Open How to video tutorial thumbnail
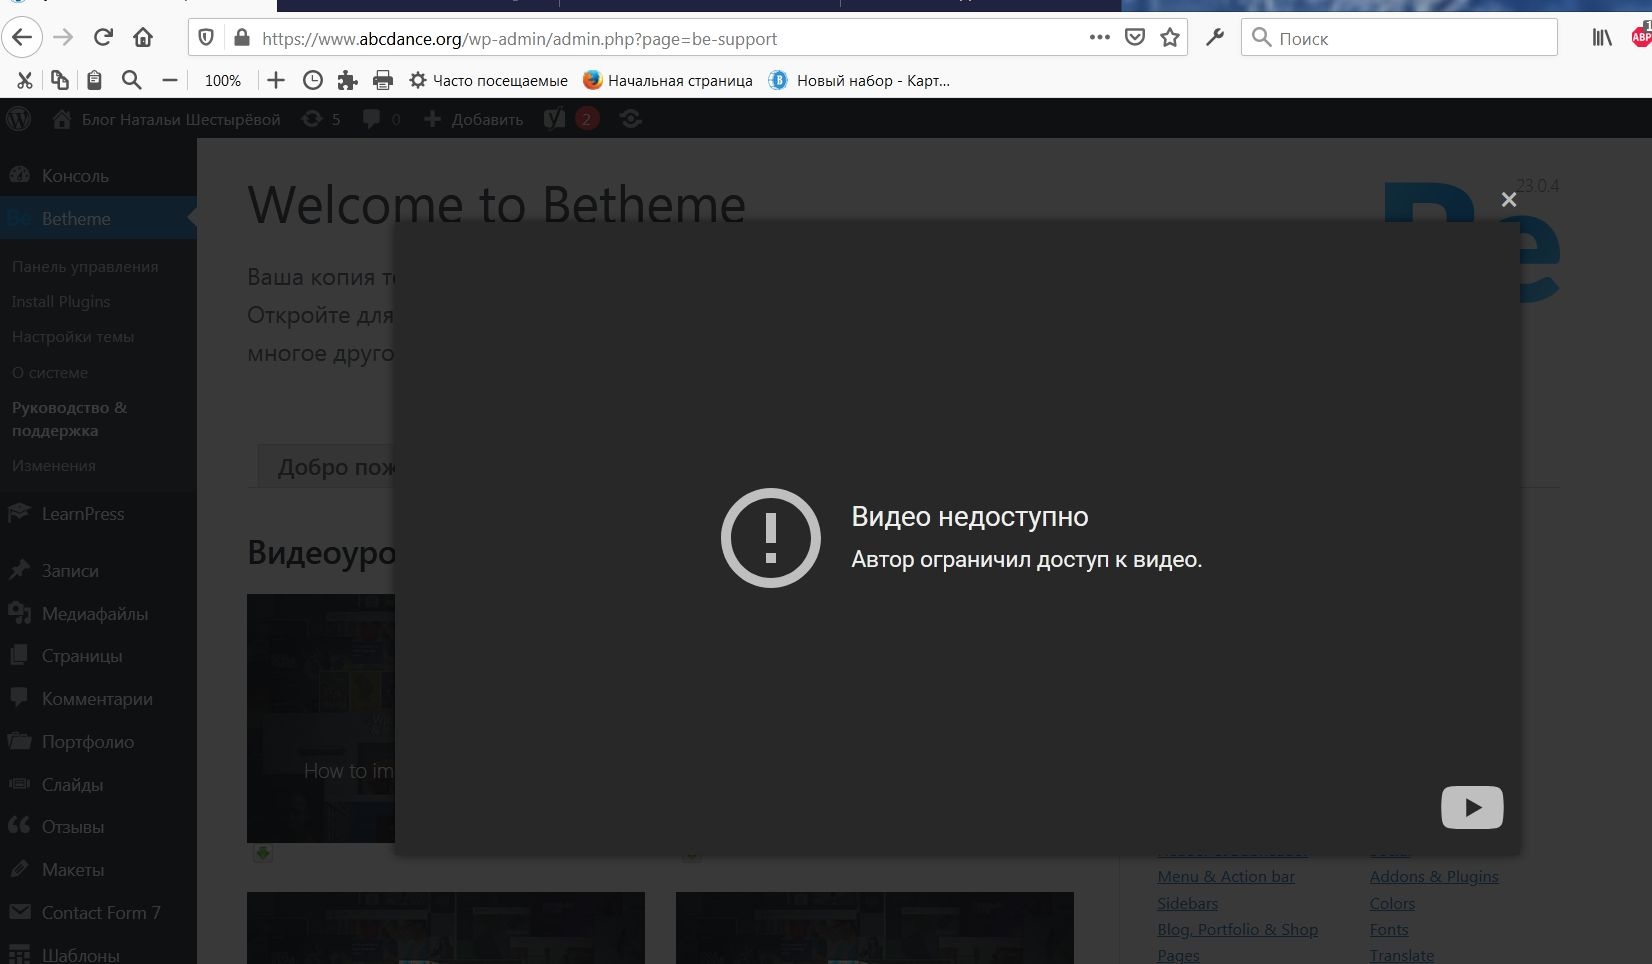Screen dimensions: 1652x964 click(321, 718)
